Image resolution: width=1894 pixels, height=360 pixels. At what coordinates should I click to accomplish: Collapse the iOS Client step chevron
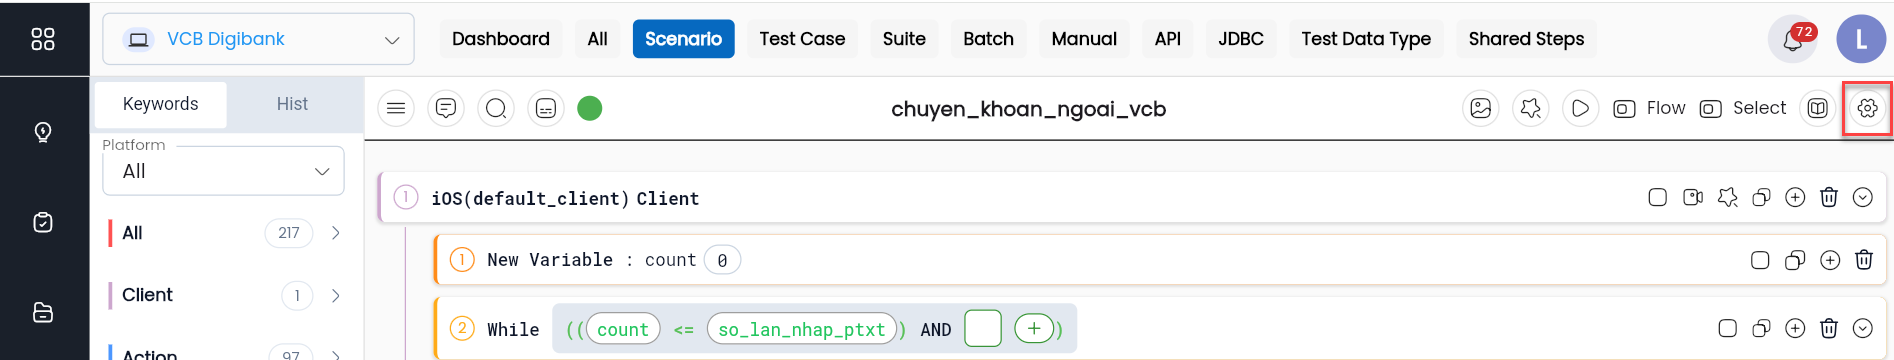[x=1862, y=197]
